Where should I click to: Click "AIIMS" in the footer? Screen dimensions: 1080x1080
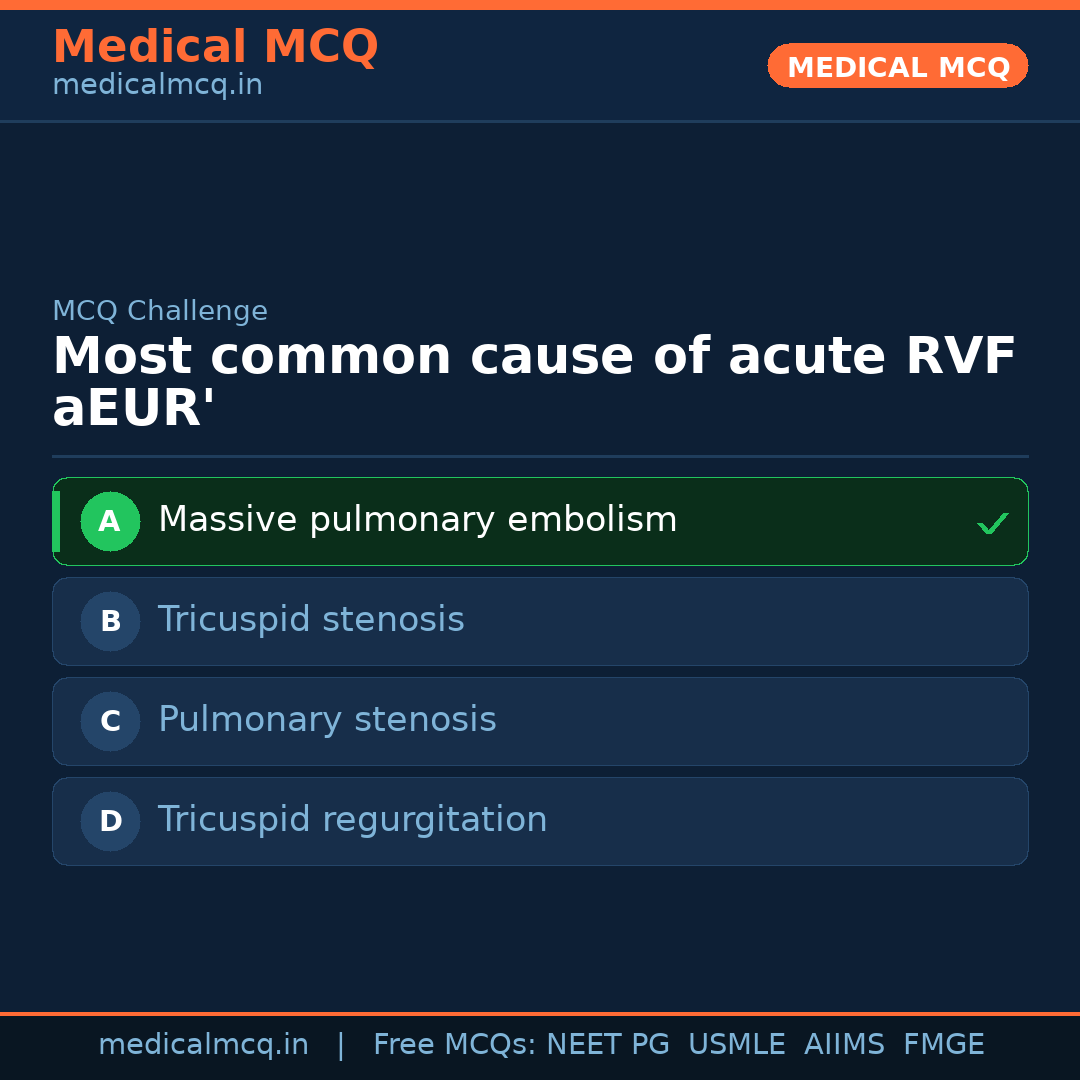(844, 1045)
